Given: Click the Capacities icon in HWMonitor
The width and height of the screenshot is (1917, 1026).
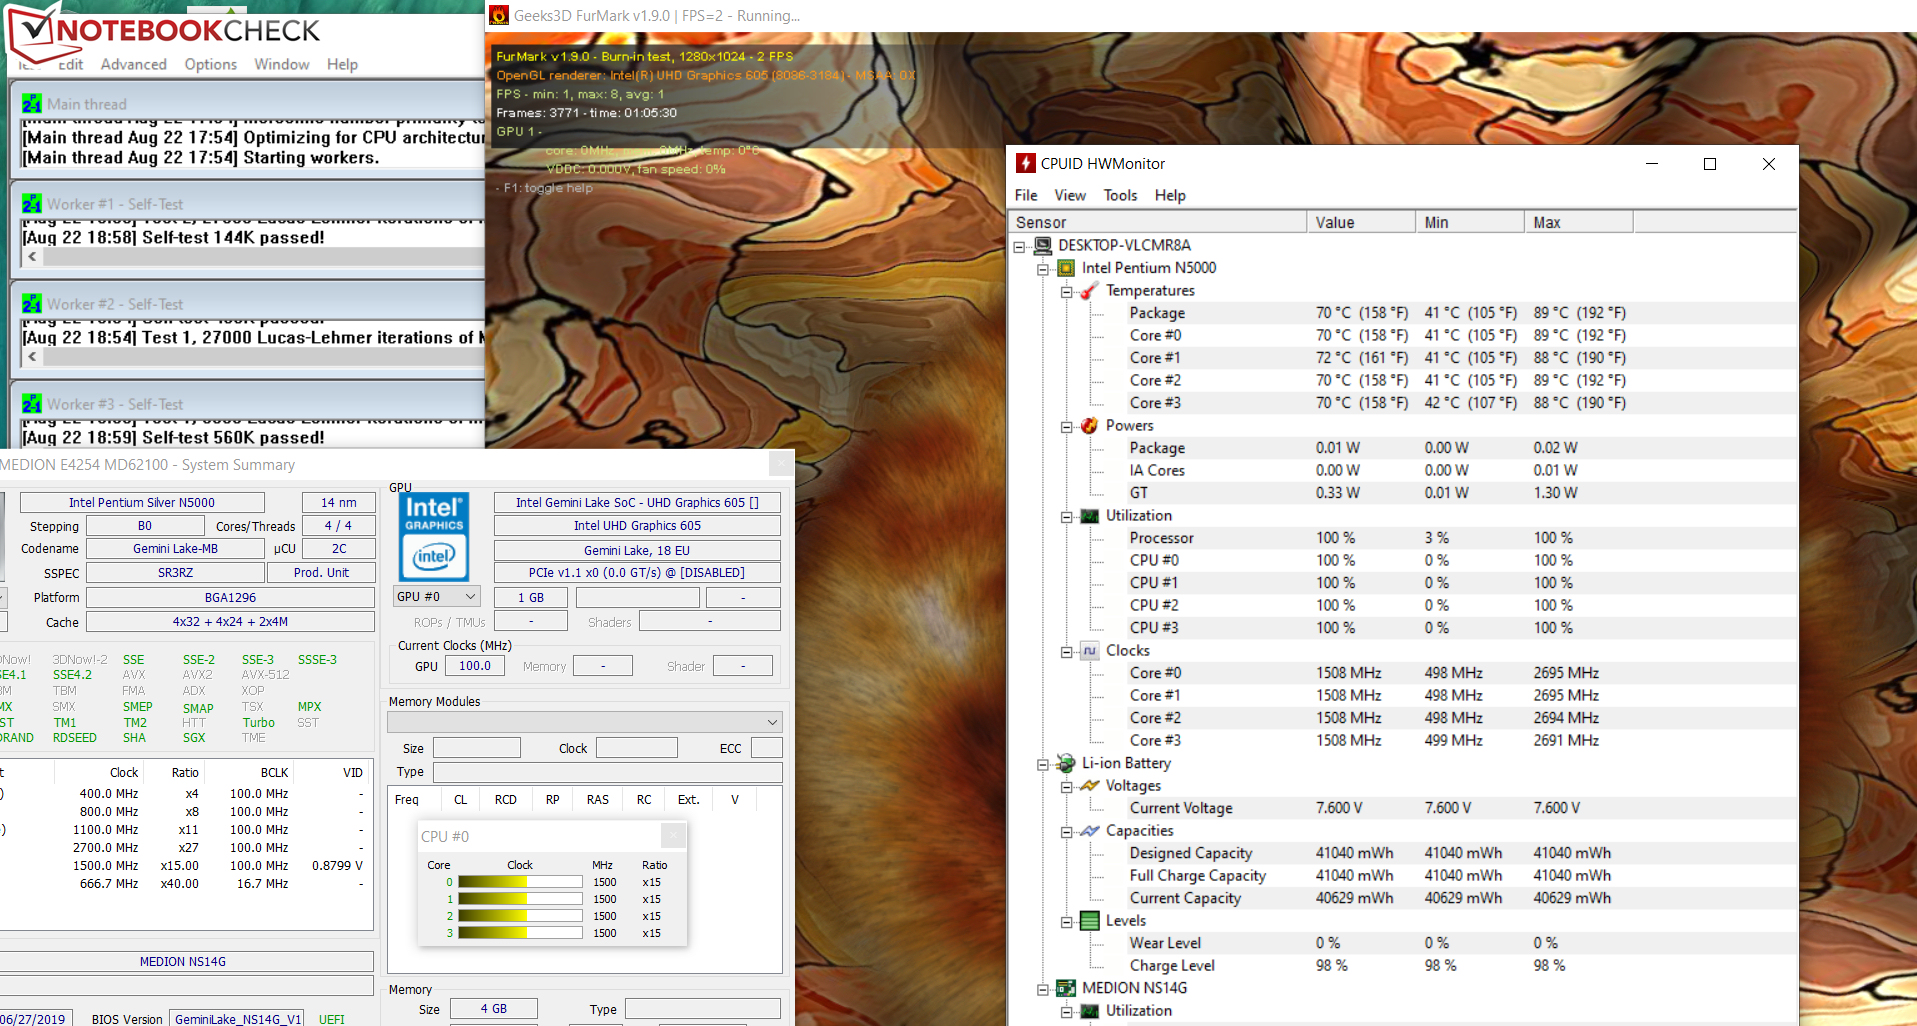Looking at the screenshot, I should tap(1090, 831).
